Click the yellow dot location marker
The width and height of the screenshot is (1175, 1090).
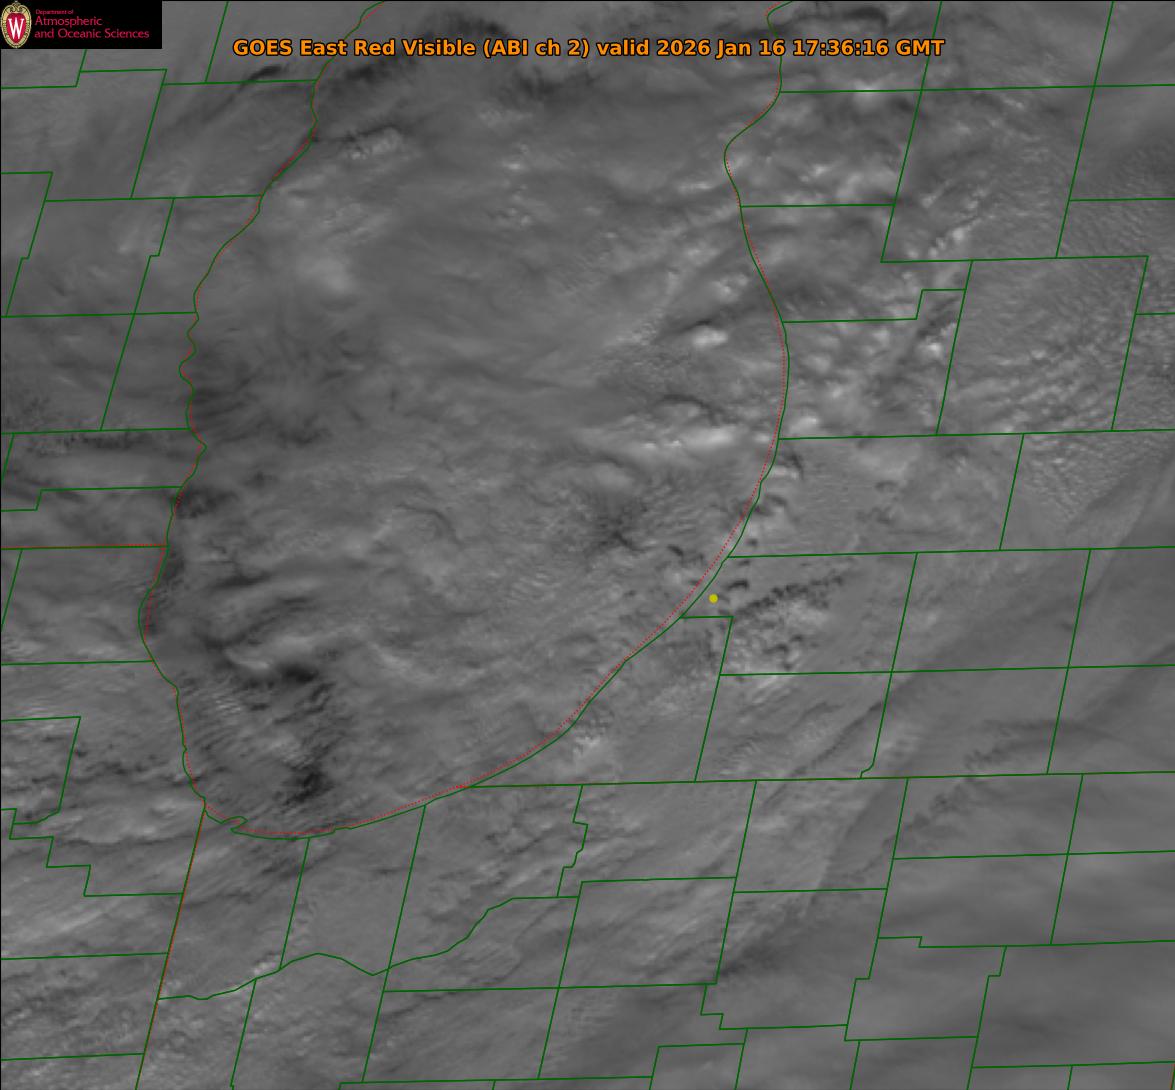(x=713, y=598)
